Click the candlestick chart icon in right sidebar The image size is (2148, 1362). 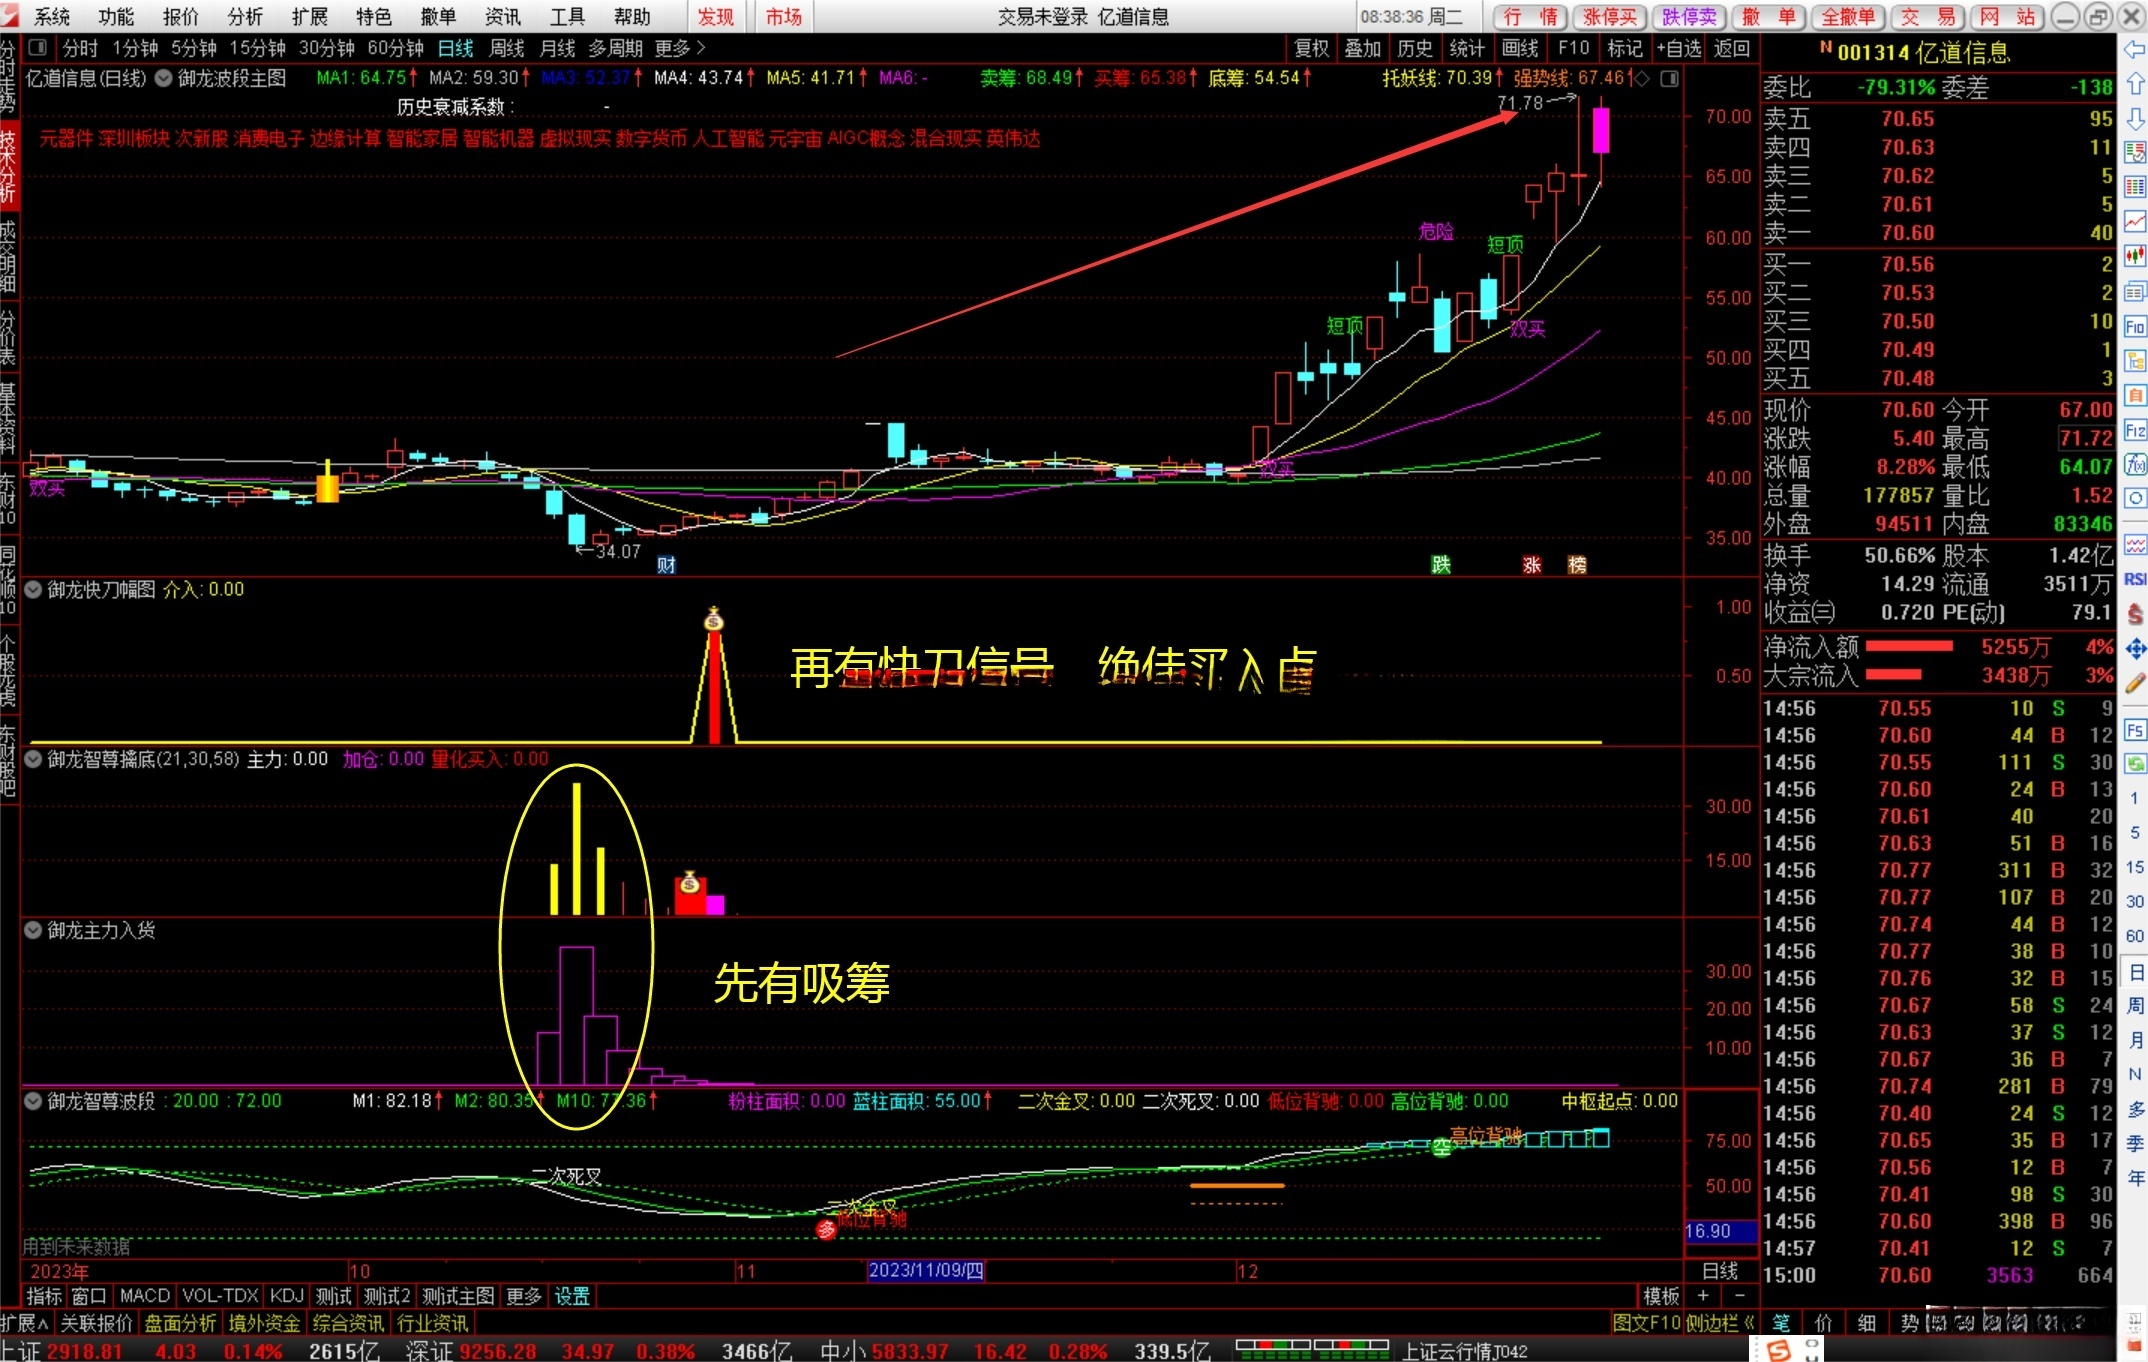(2135, 256)
